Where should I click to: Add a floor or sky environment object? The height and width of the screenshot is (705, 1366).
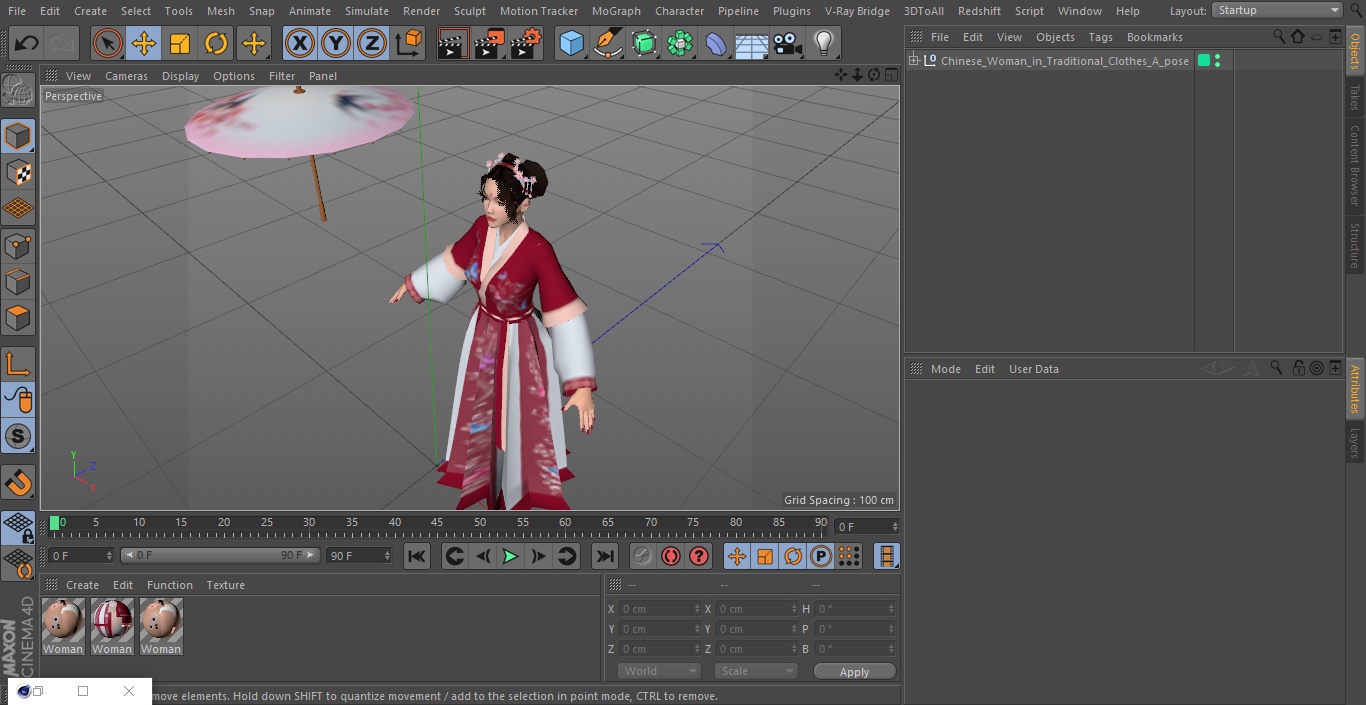[x=752, y=43]
